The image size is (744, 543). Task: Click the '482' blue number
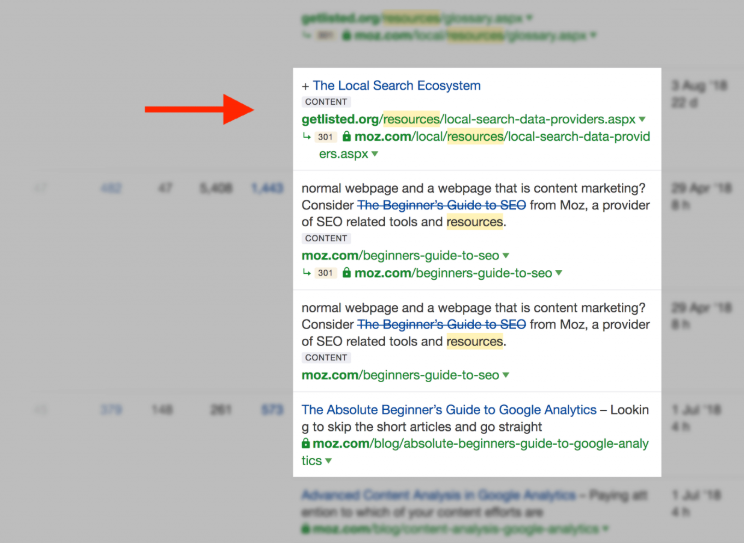111,188
